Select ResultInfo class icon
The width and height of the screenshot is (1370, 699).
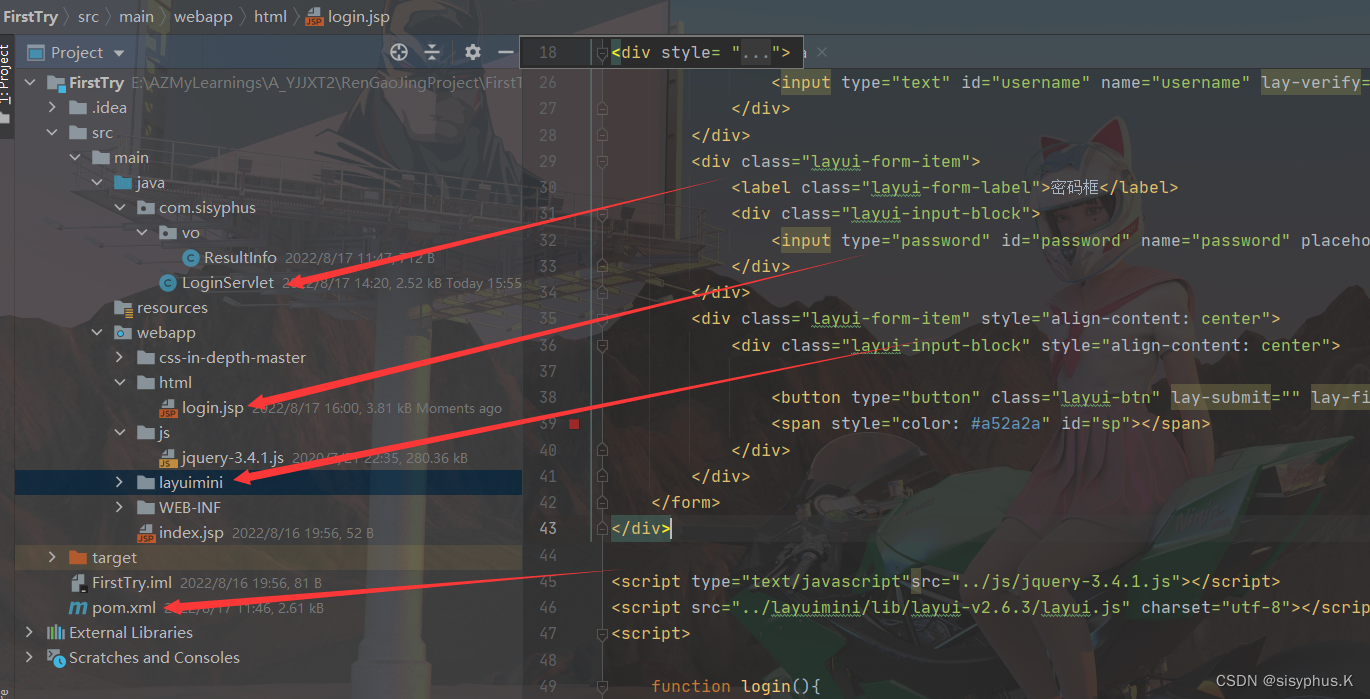190,258
